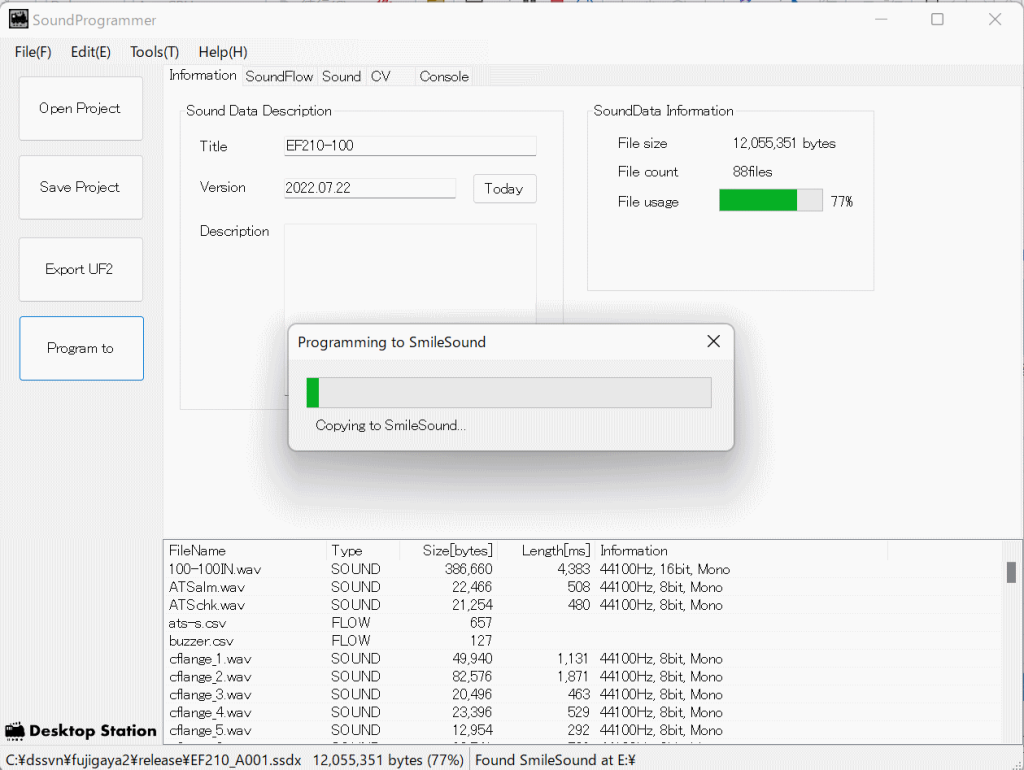Click the SoundProgrammer app icon in title bar
The height and width of the screenshot is (770, 1024).
point(18,20)
